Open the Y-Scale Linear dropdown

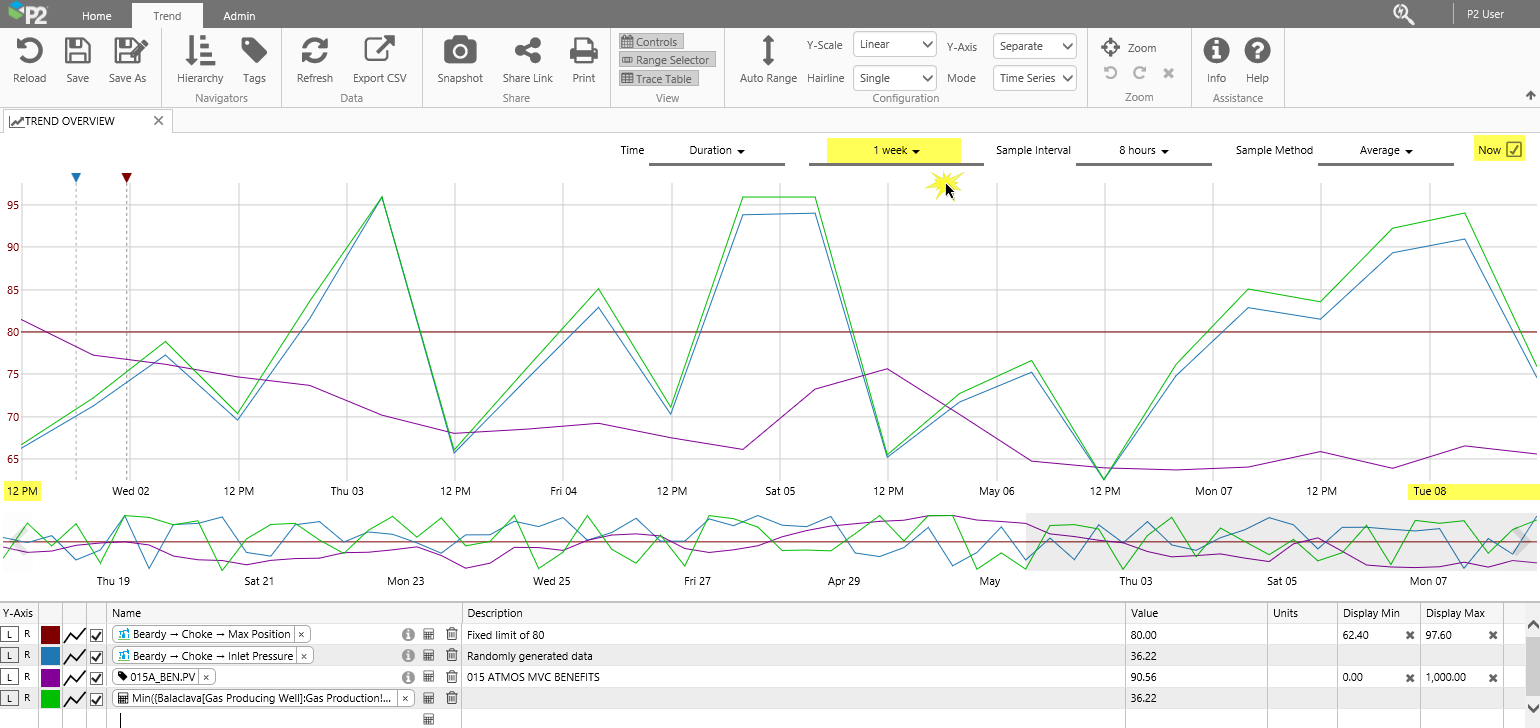tap(894, 45)
